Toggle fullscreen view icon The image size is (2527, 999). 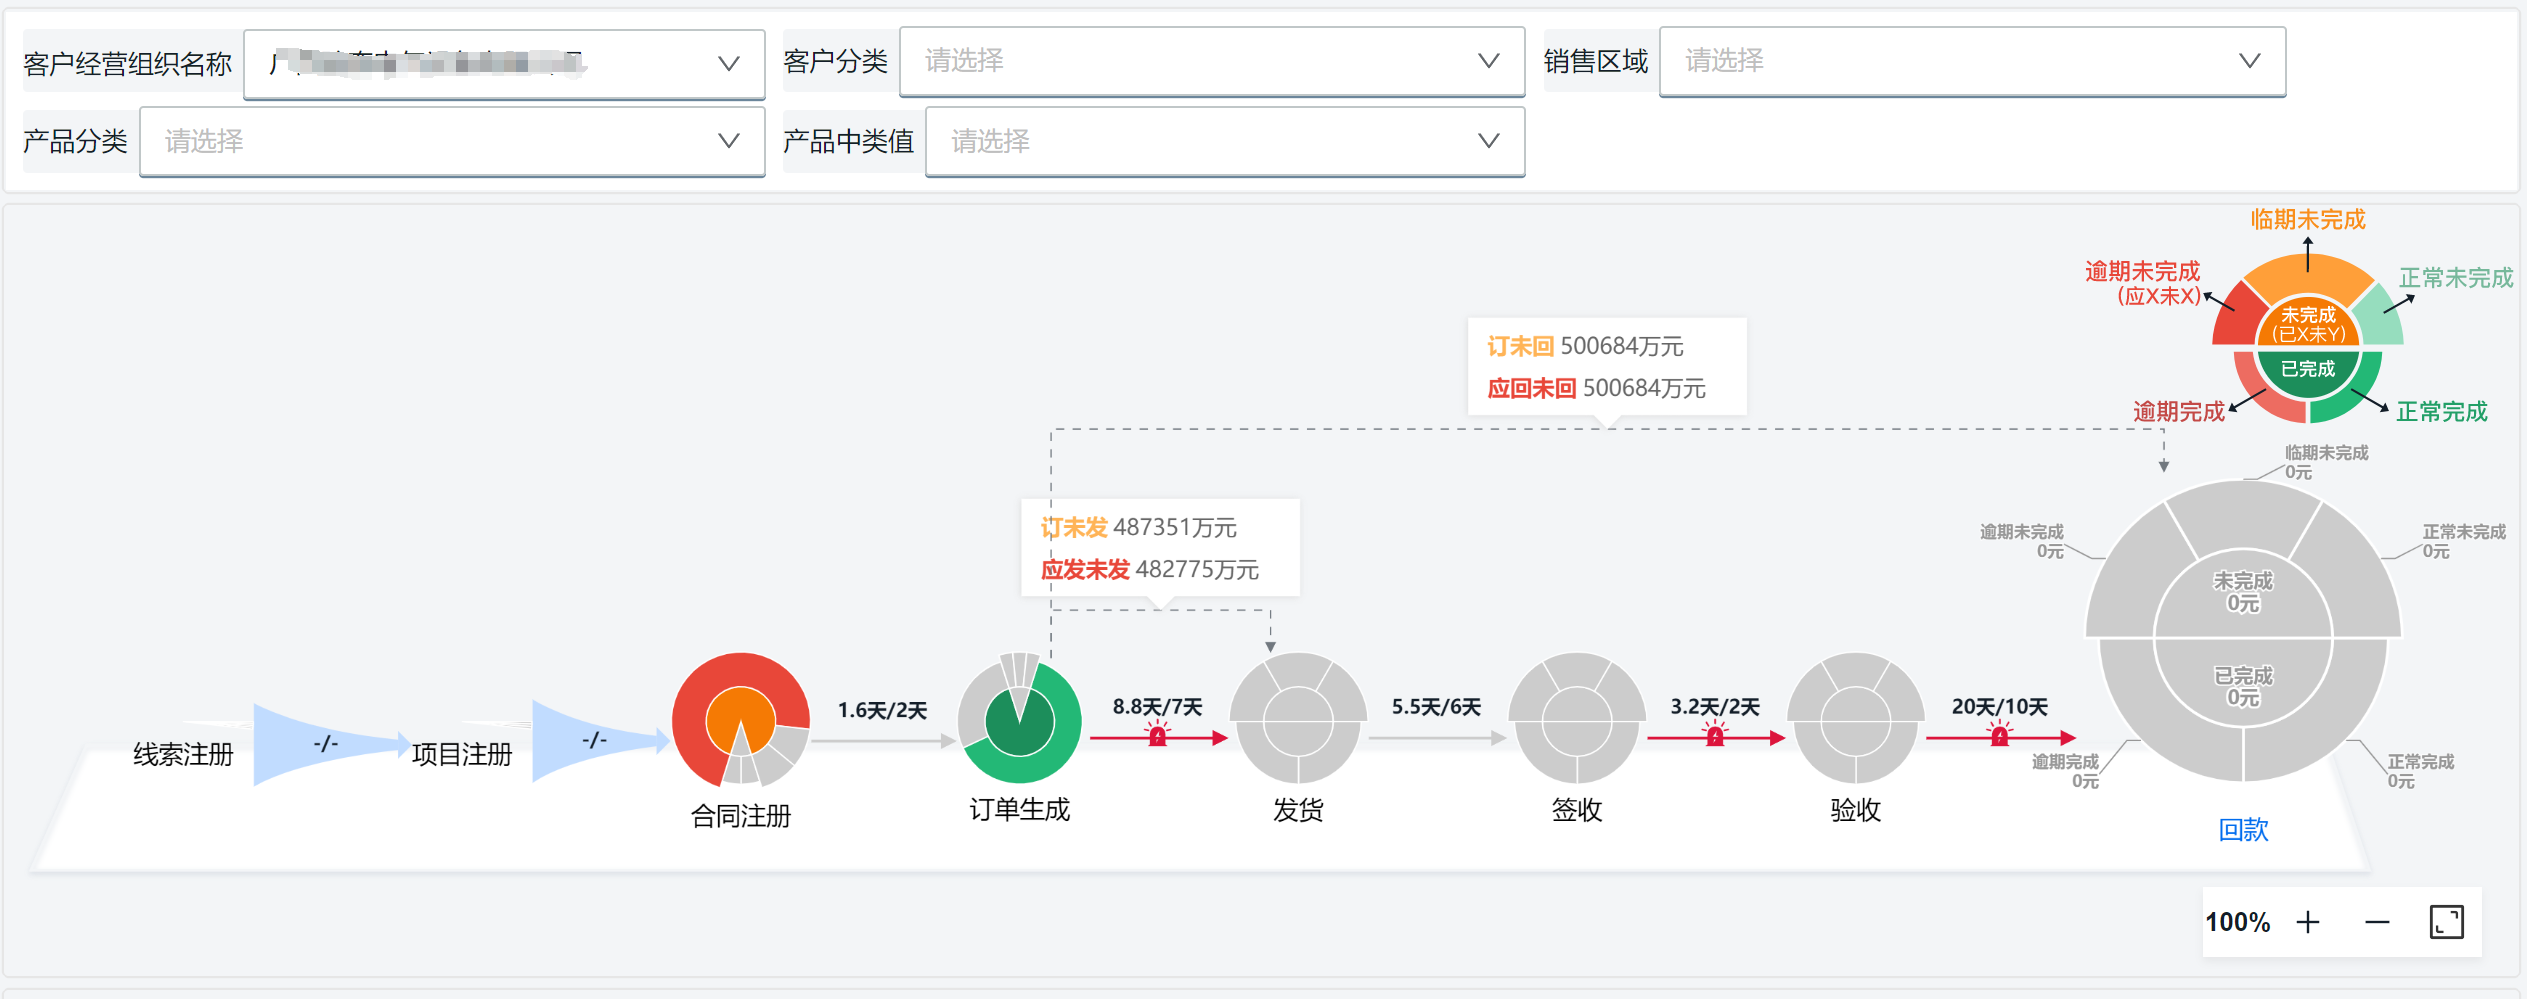(2446, 921)
